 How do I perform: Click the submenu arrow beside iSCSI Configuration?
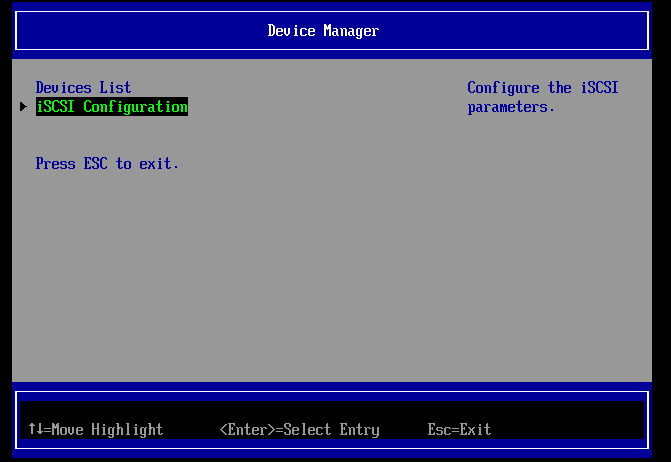point(23,107)
